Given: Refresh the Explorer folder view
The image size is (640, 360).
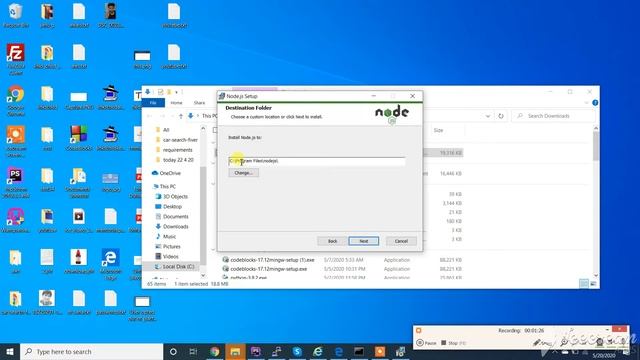Looking at the screenshot, I should pyautogui.click(x=501, y=116).
